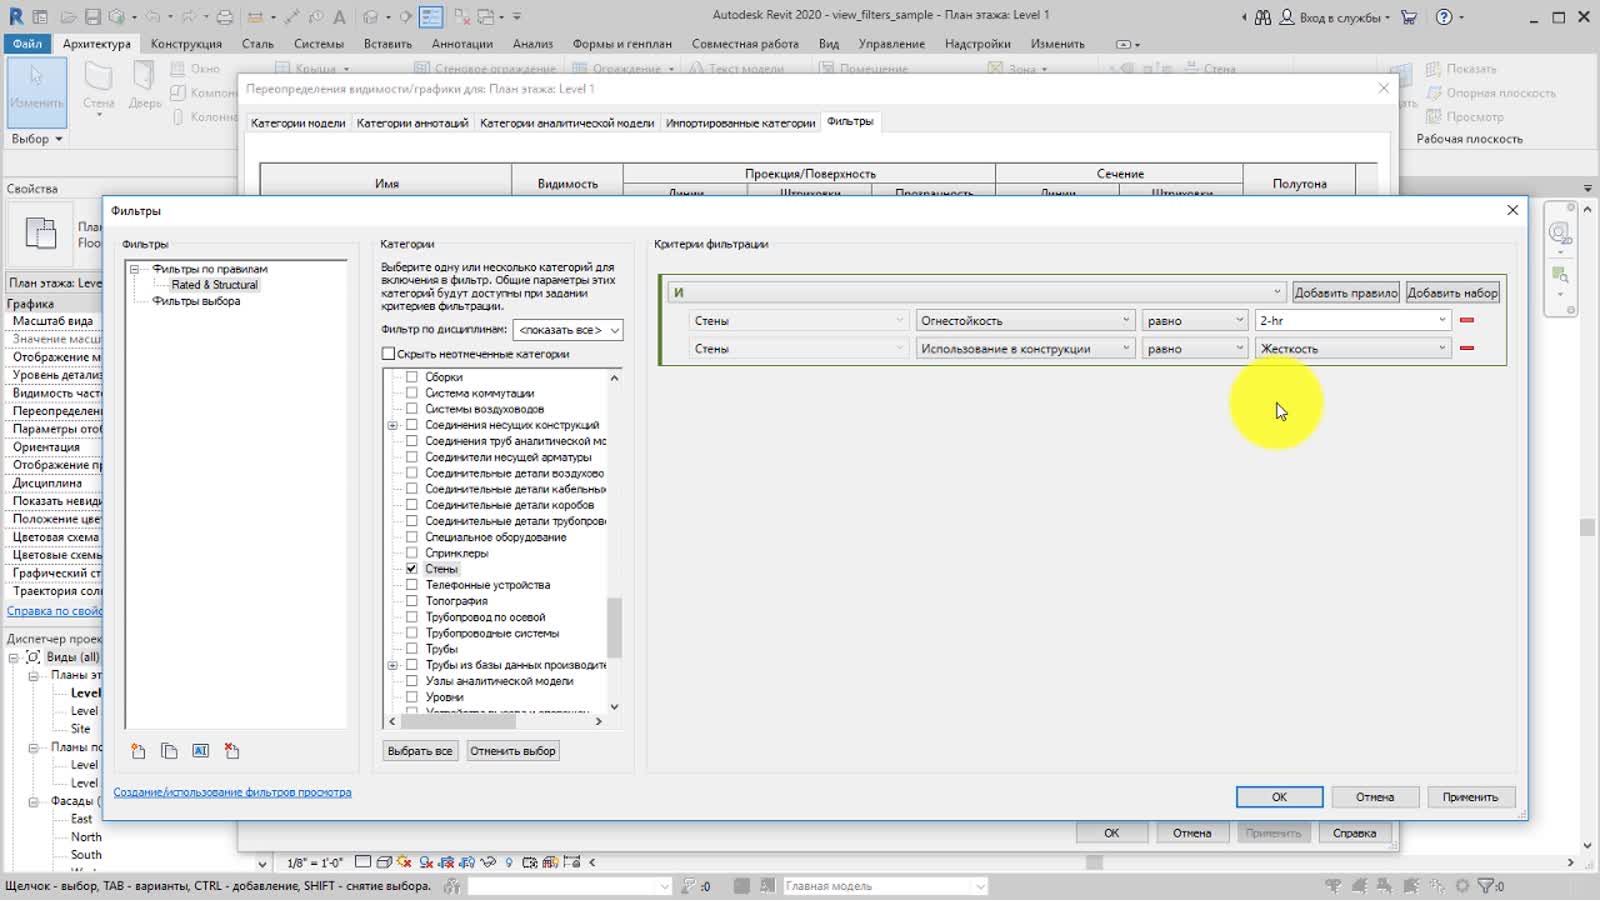
Task: Click the Detail Level icon in view control bar
Action: (363, 862)
